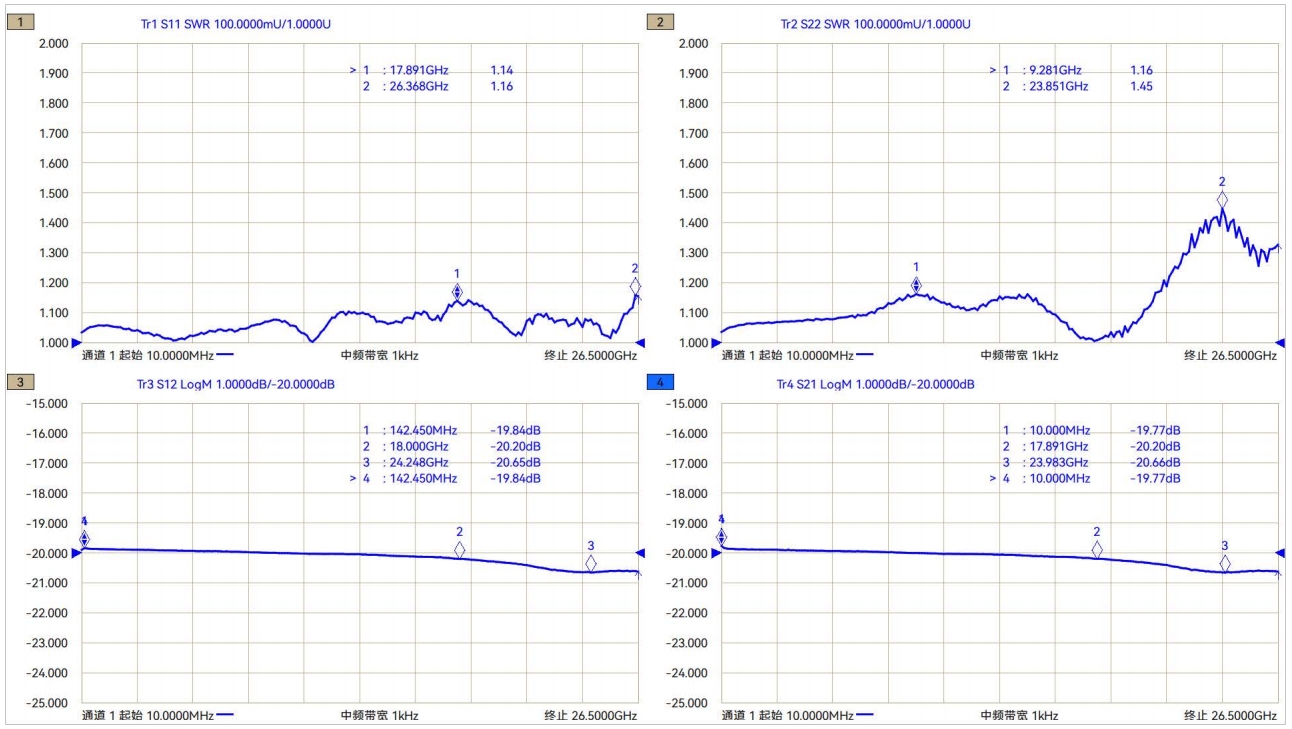Select the Tr1 S11 SWR trace title

[235, 24]
